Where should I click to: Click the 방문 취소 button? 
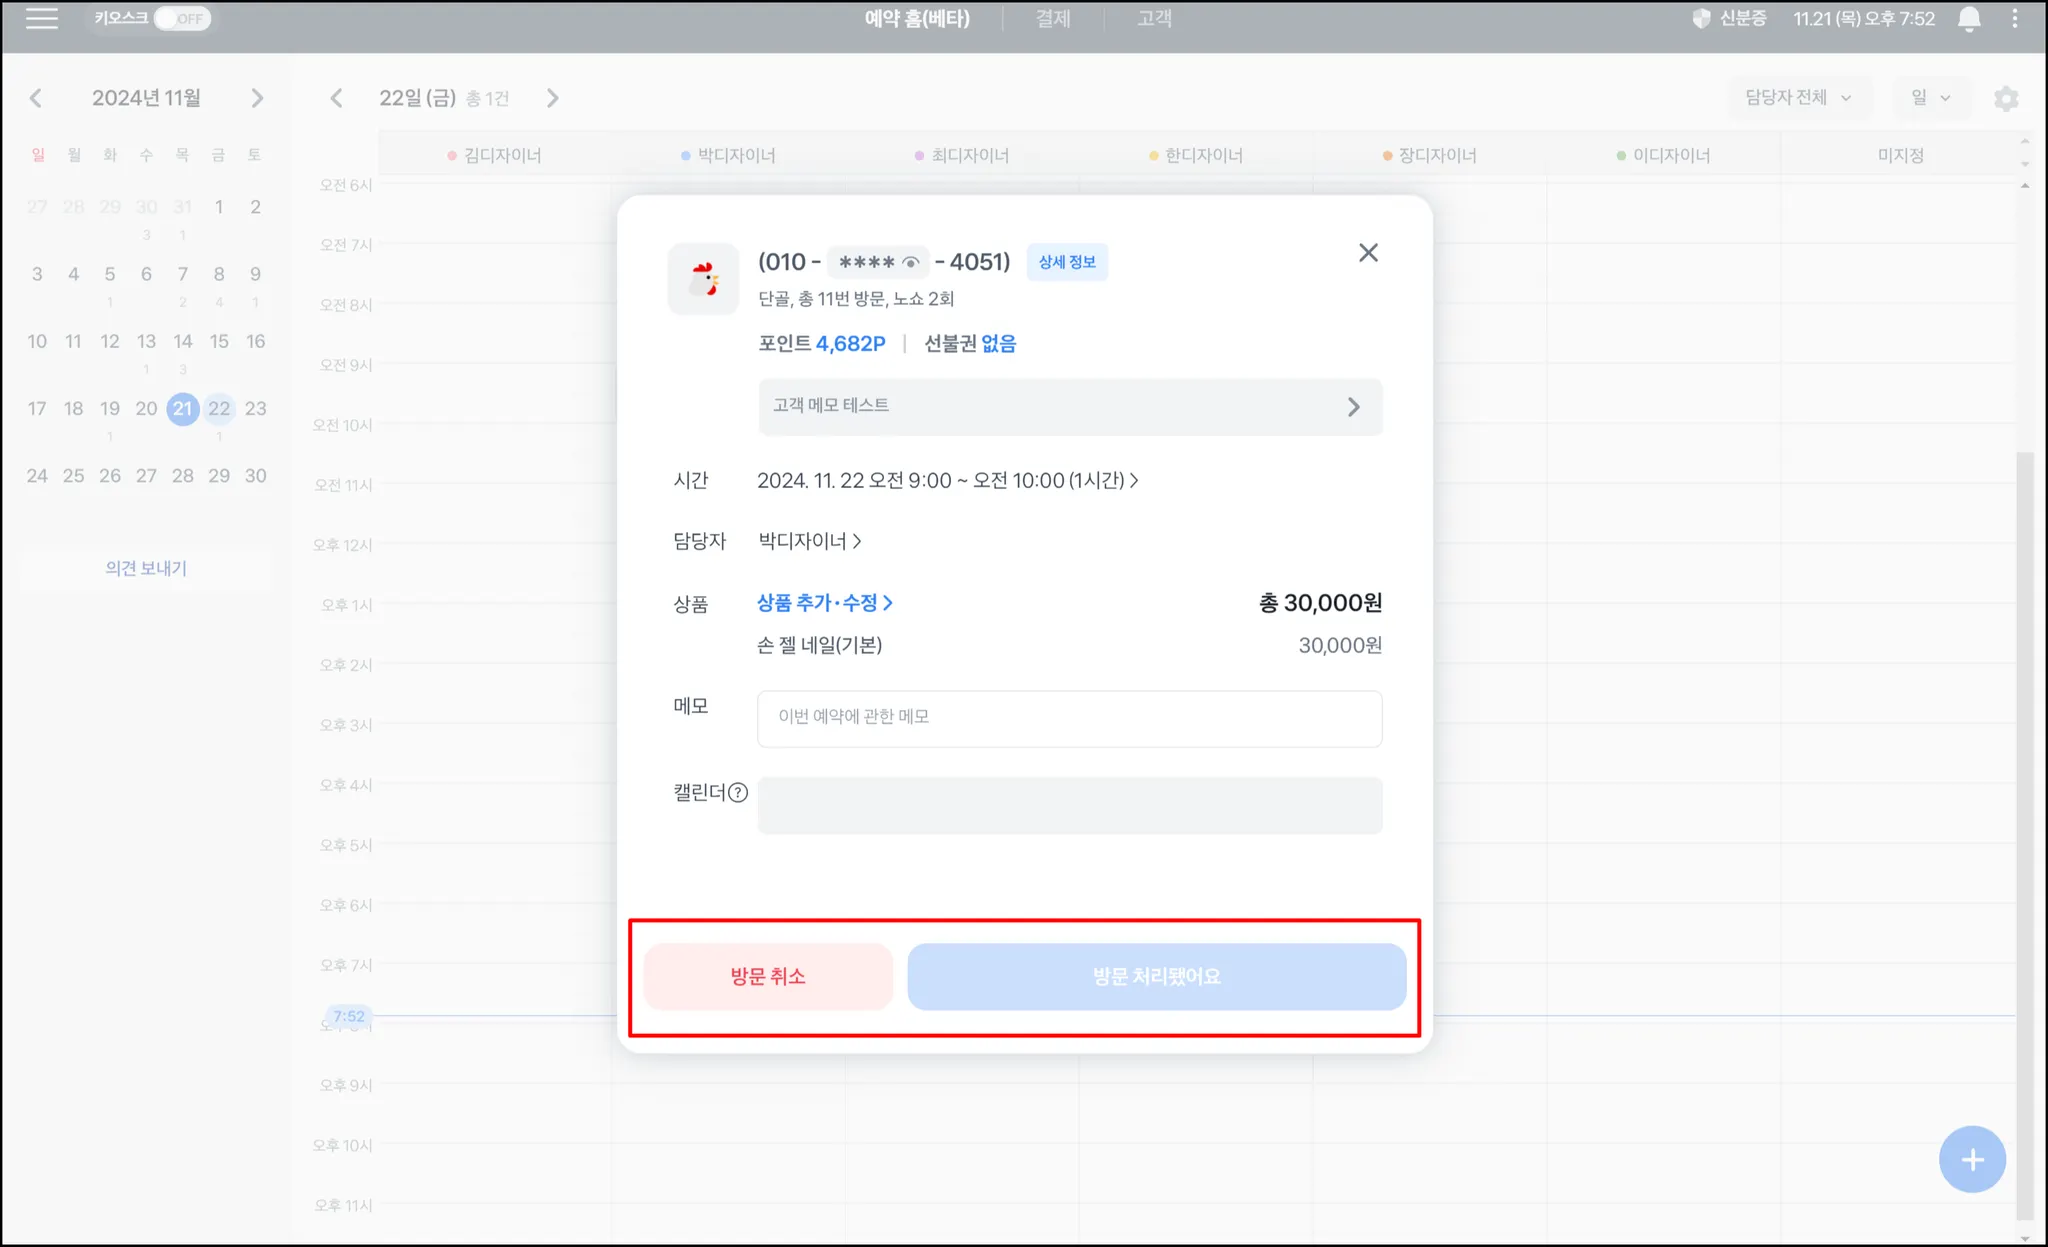[x=767, y=976]
